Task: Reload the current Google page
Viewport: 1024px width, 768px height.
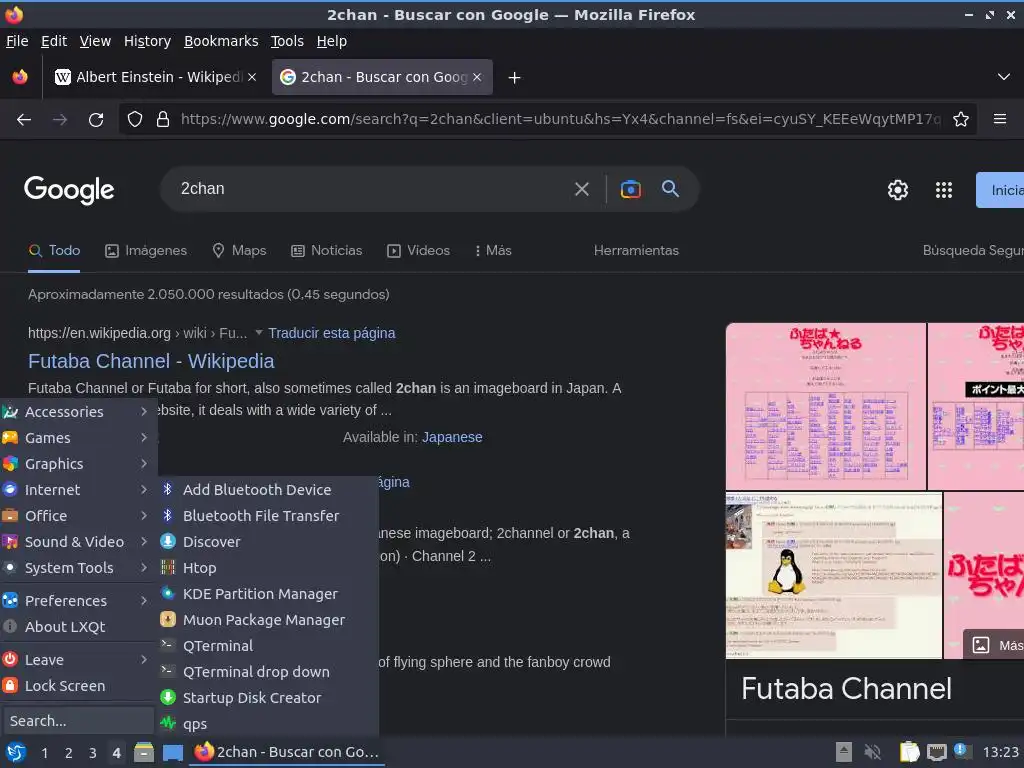Action: [96, 120]
